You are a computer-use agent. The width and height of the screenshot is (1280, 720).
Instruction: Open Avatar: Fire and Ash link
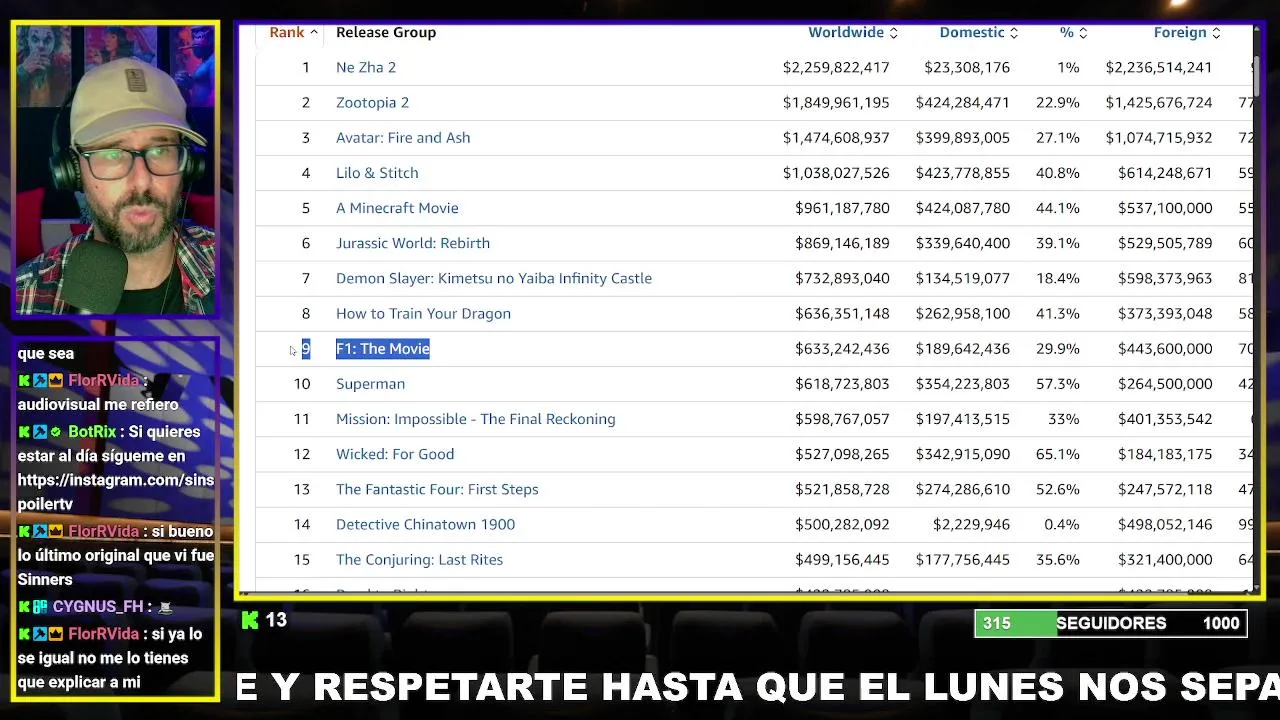403,137
